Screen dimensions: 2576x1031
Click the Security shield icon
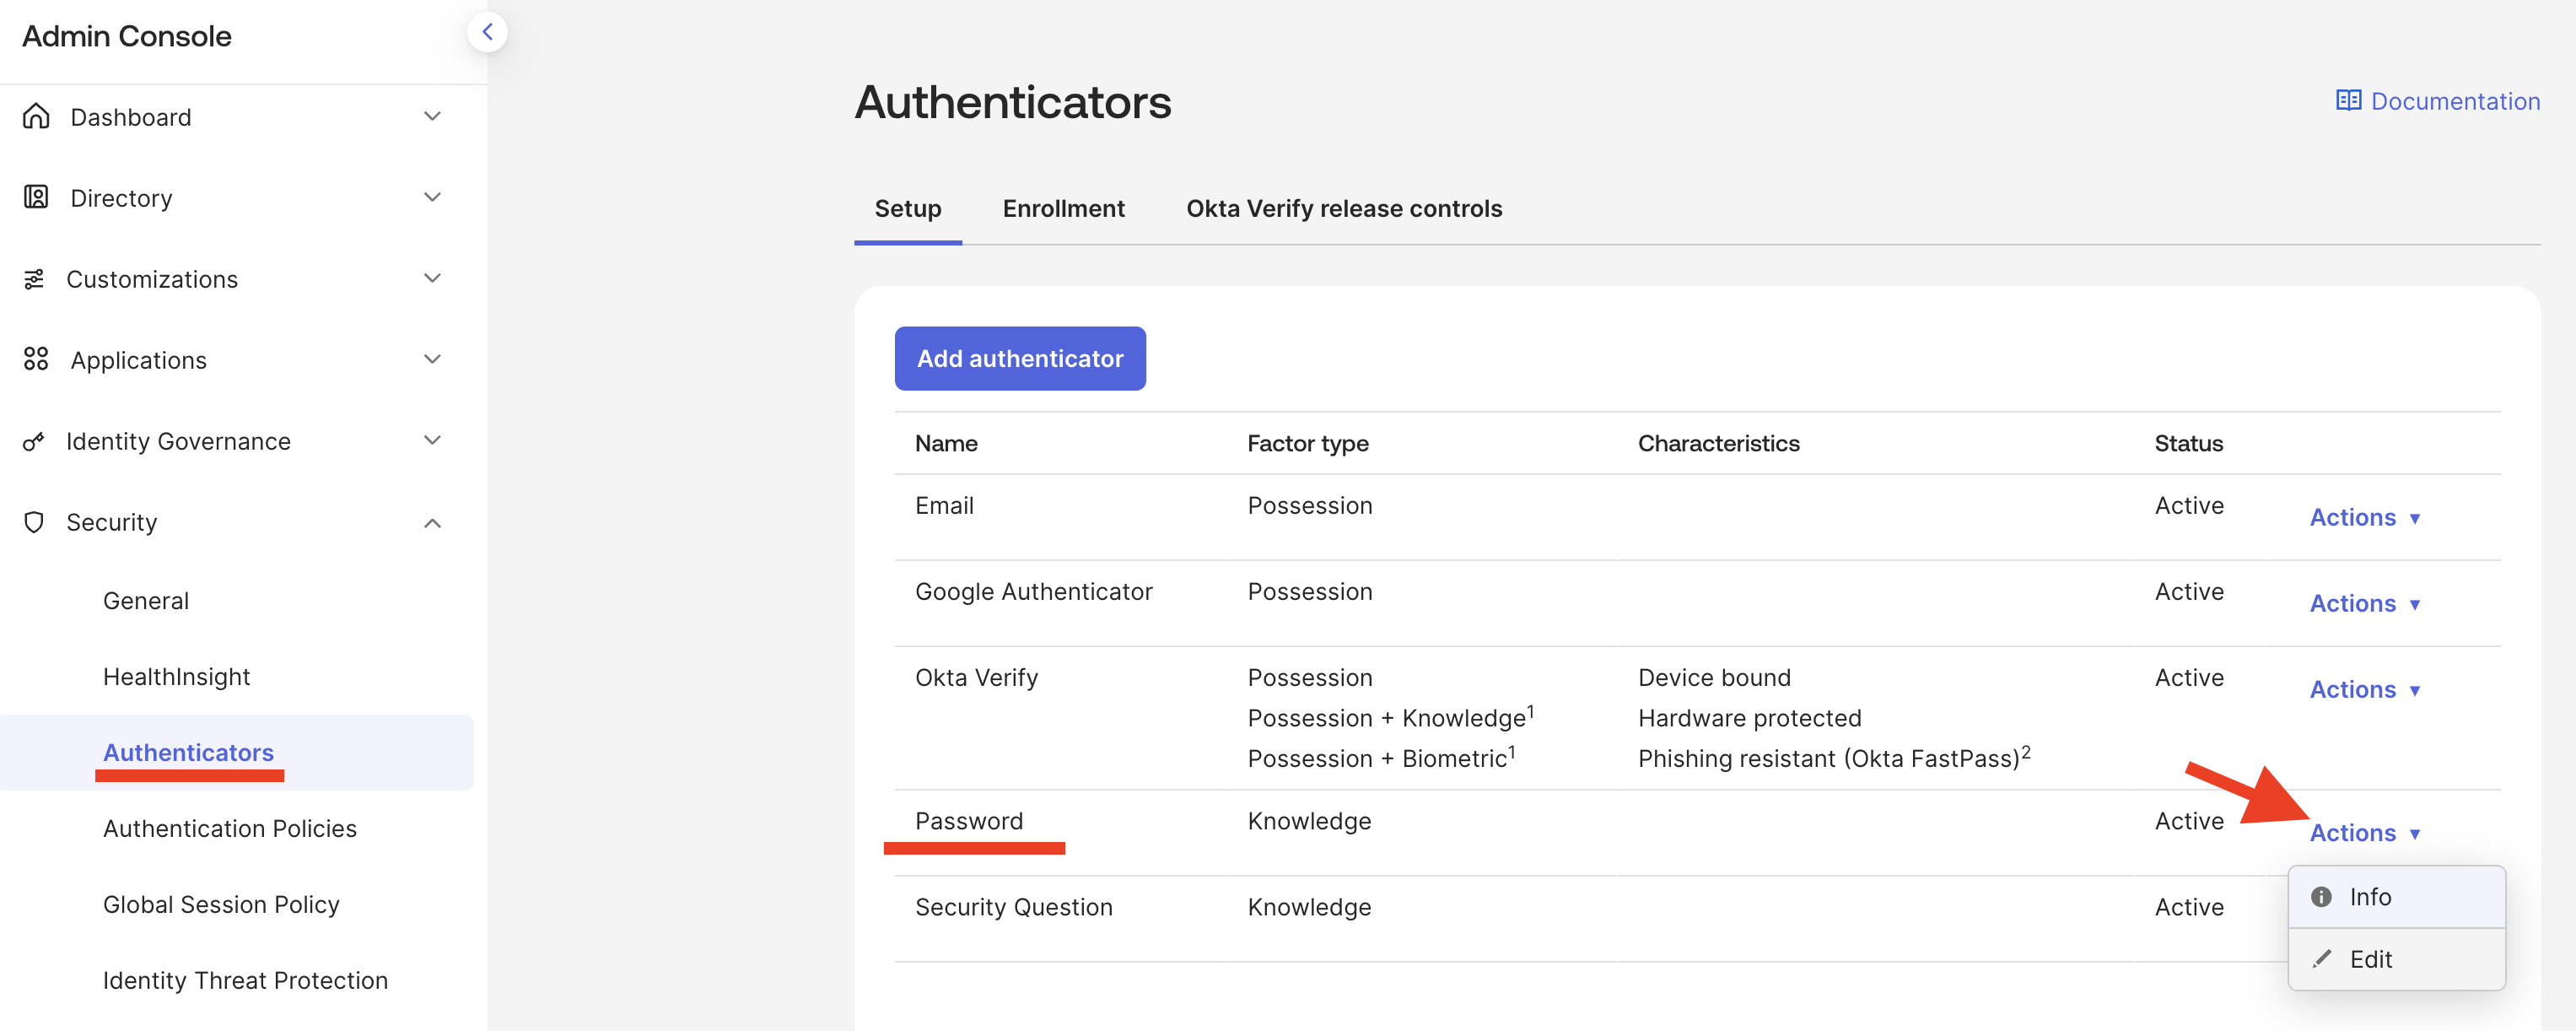coord(34,522)
